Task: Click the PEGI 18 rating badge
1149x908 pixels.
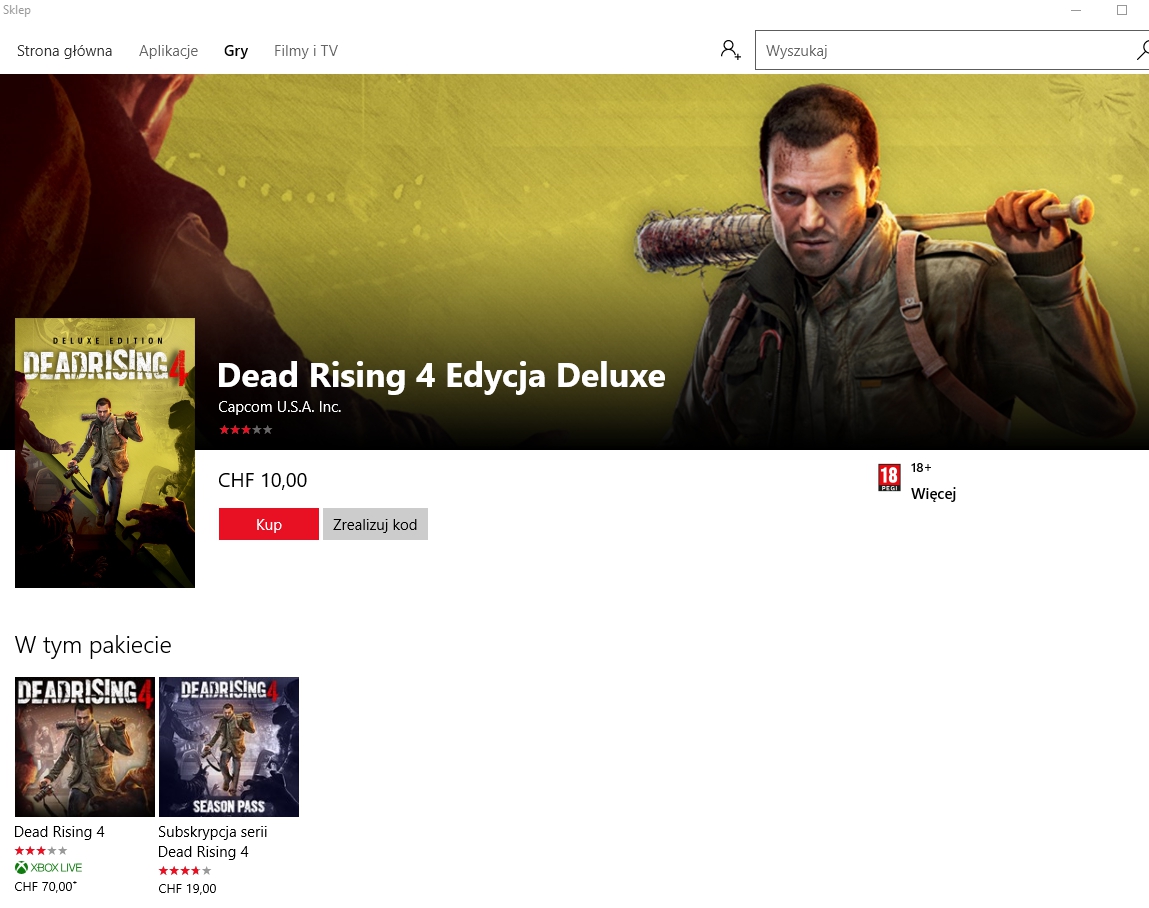Action: 889,478
